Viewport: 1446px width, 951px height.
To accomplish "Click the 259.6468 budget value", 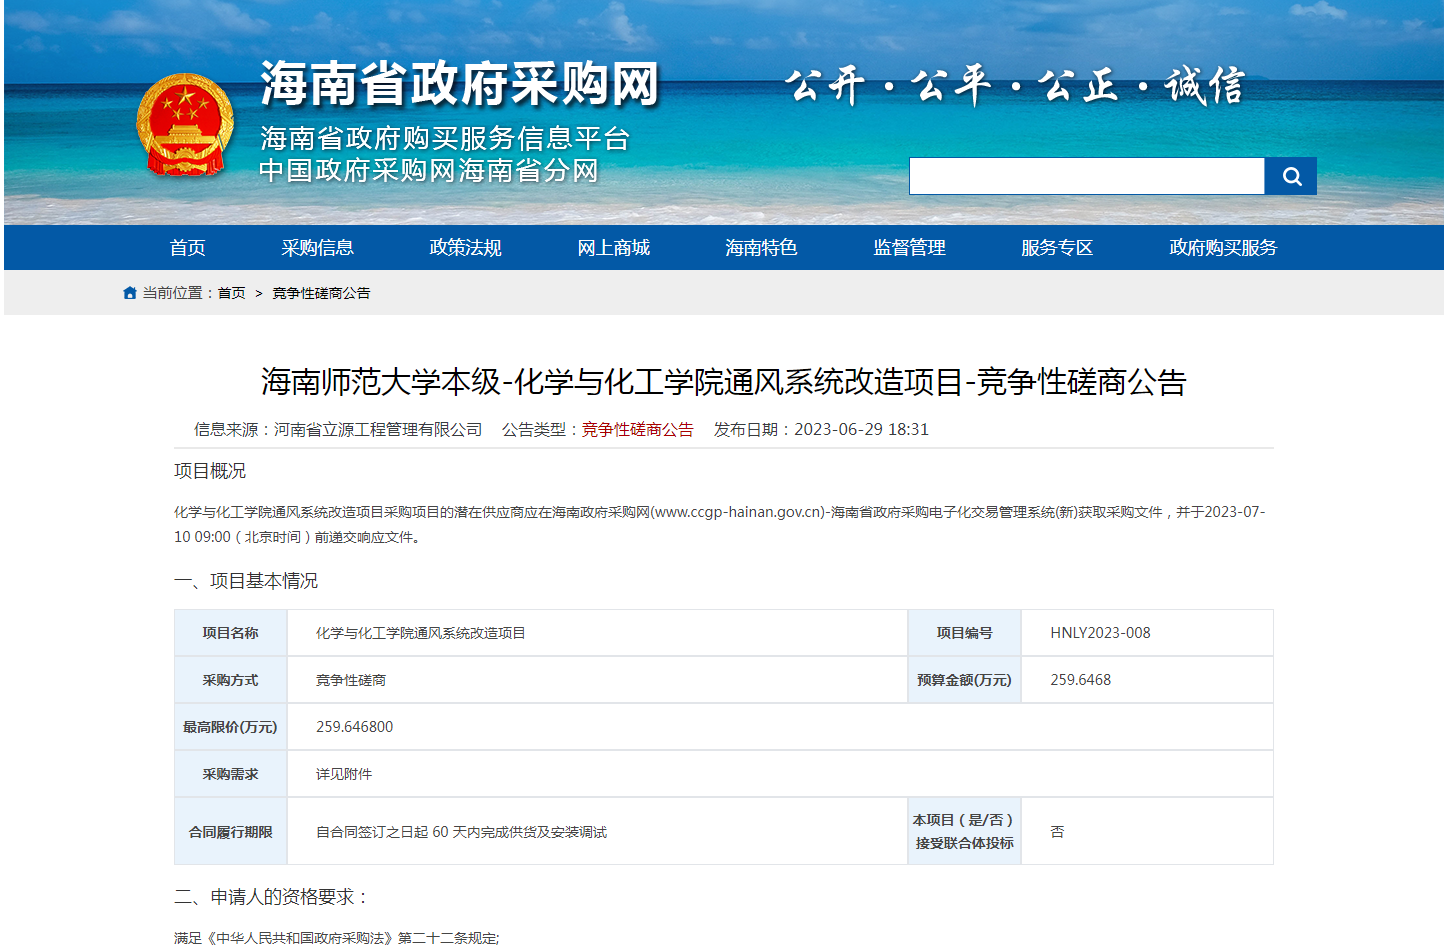I will coord(1080,680).
